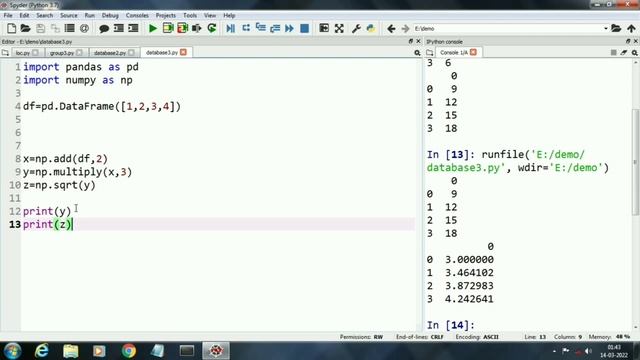
Task: Open Google Chrome from the taskbar
Action: coord(129,351)
